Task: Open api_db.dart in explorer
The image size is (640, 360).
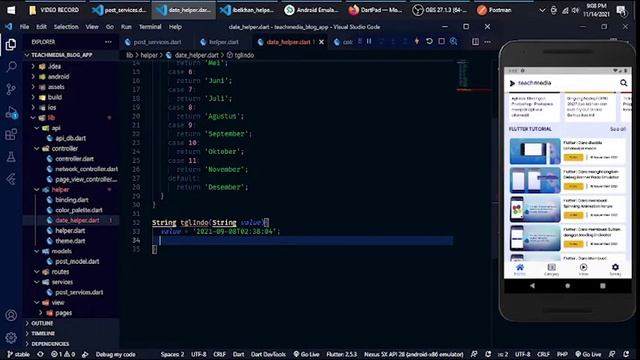Action: tap(70, 138)
